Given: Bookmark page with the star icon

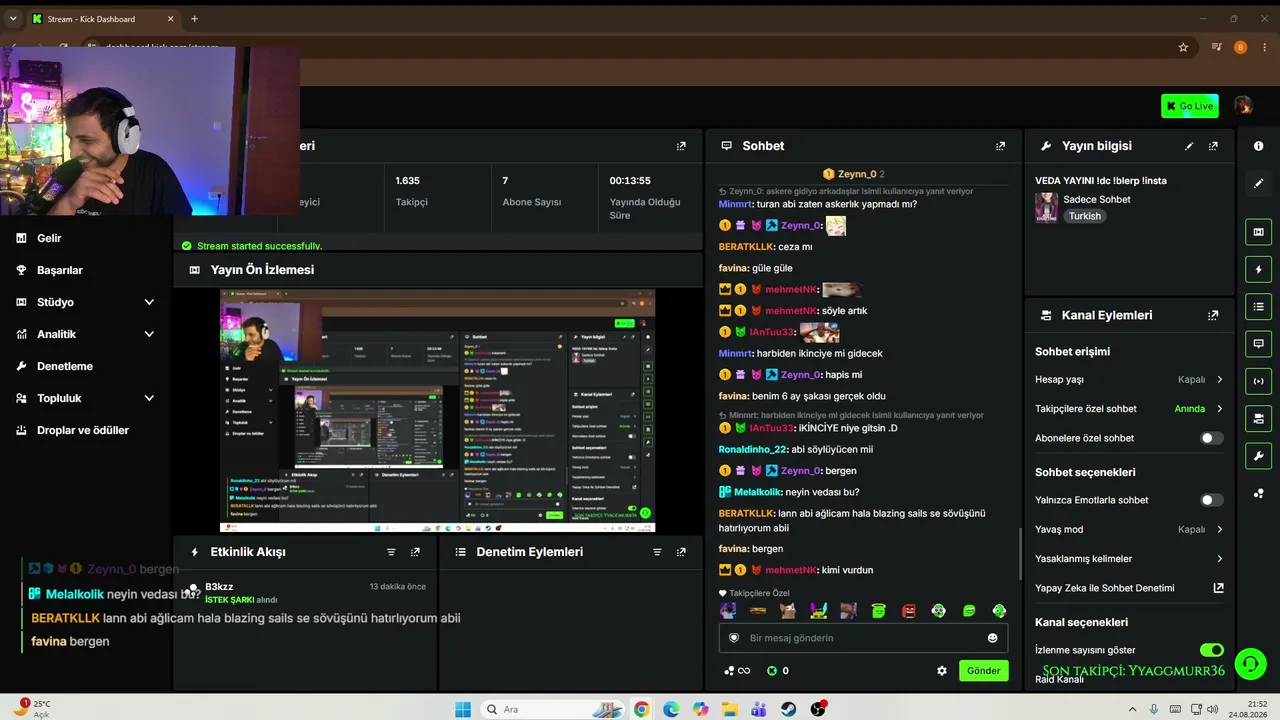Looking at the screenshot, I should [x=1183, y=47].
